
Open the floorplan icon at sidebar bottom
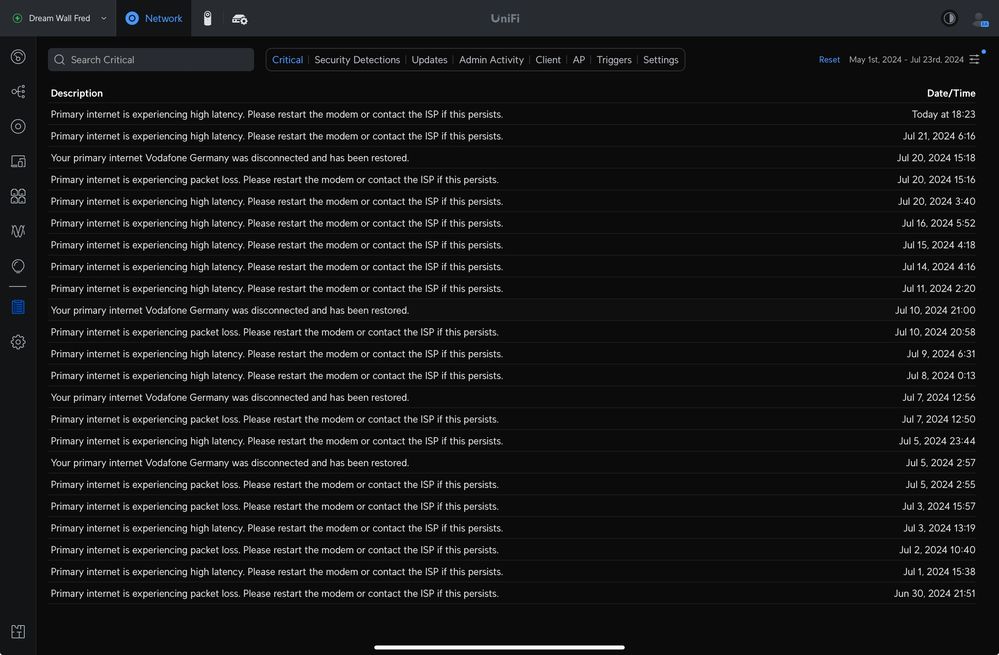[18, 631]
